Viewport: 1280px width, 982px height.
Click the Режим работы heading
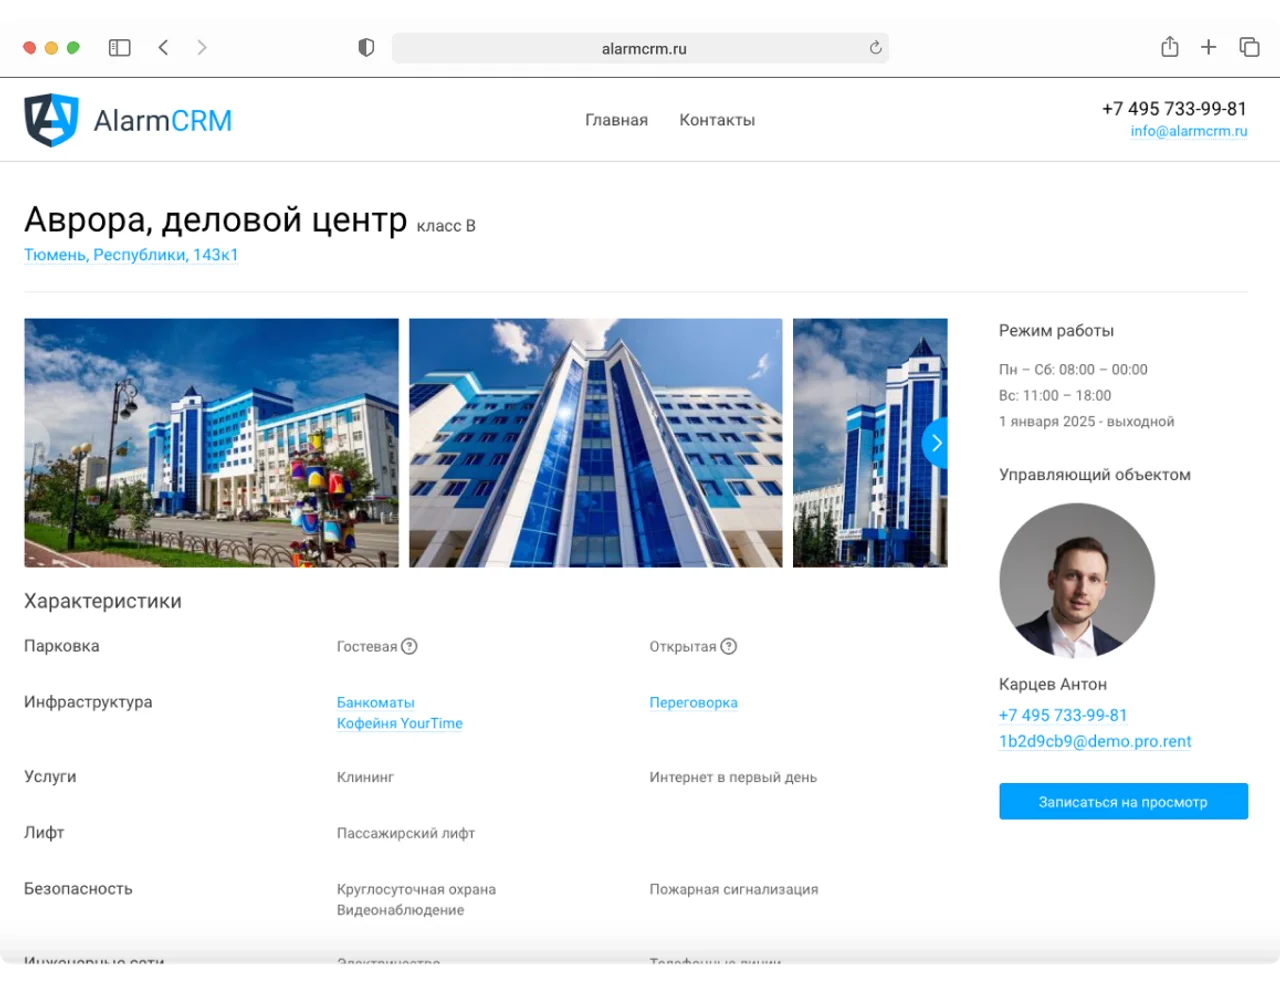click(1056, 331)
